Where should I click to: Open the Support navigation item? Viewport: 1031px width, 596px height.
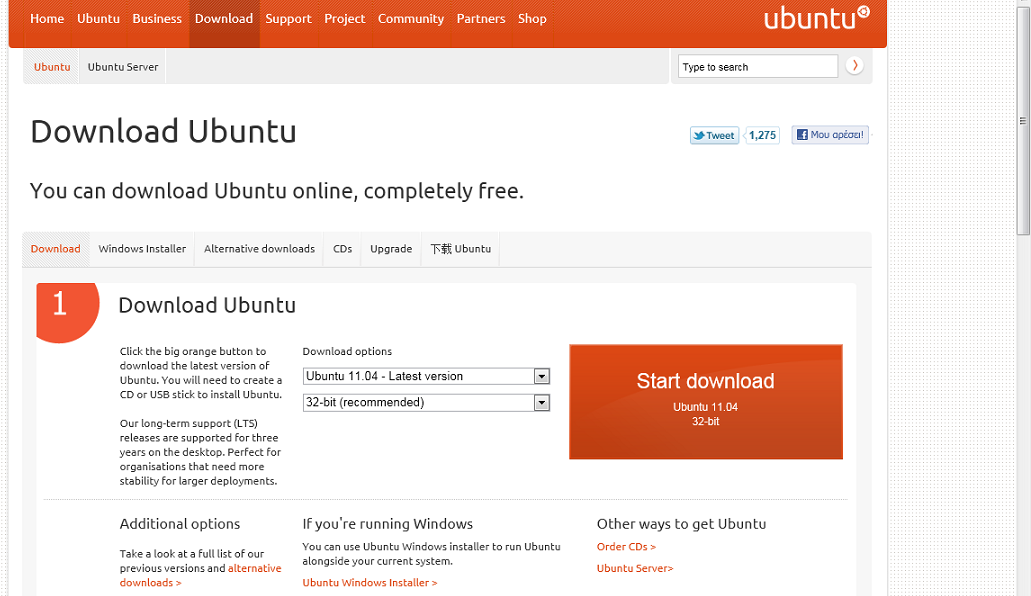tap(288, 19)
